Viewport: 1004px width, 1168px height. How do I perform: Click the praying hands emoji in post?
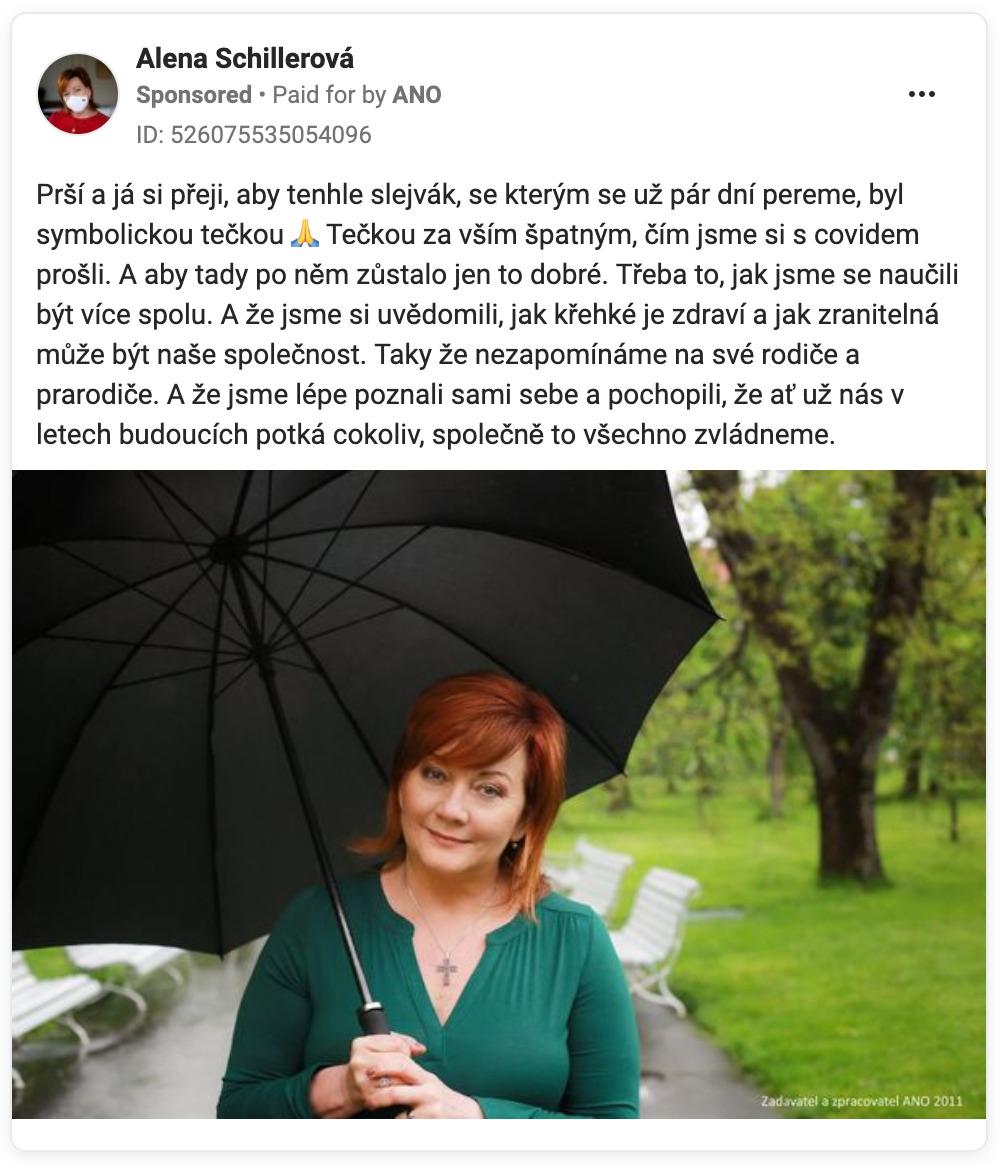[304, 235]
